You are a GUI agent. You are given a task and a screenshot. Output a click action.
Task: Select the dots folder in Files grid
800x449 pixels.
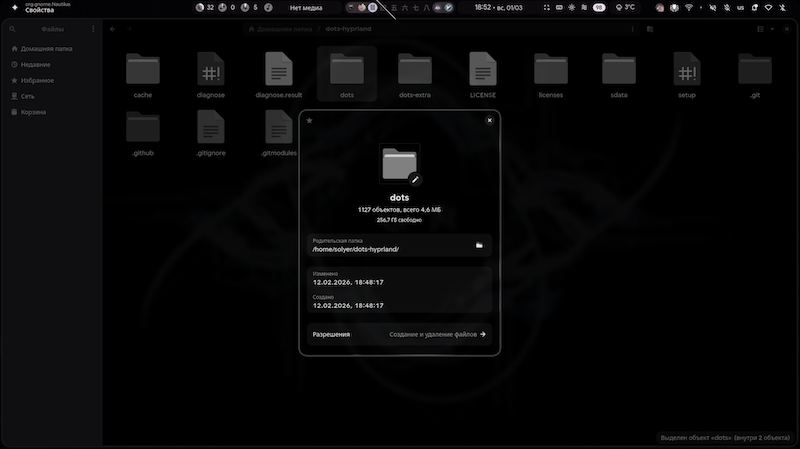pos(347,74)
